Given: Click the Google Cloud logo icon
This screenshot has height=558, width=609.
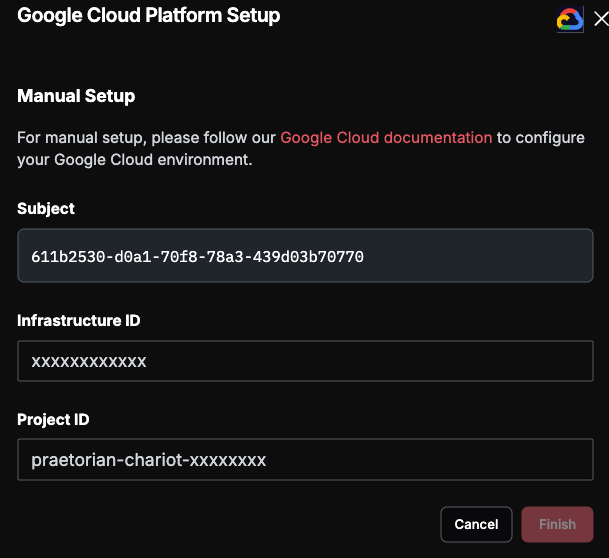Looking at the screenshot, I should click(x=570, y=19).
